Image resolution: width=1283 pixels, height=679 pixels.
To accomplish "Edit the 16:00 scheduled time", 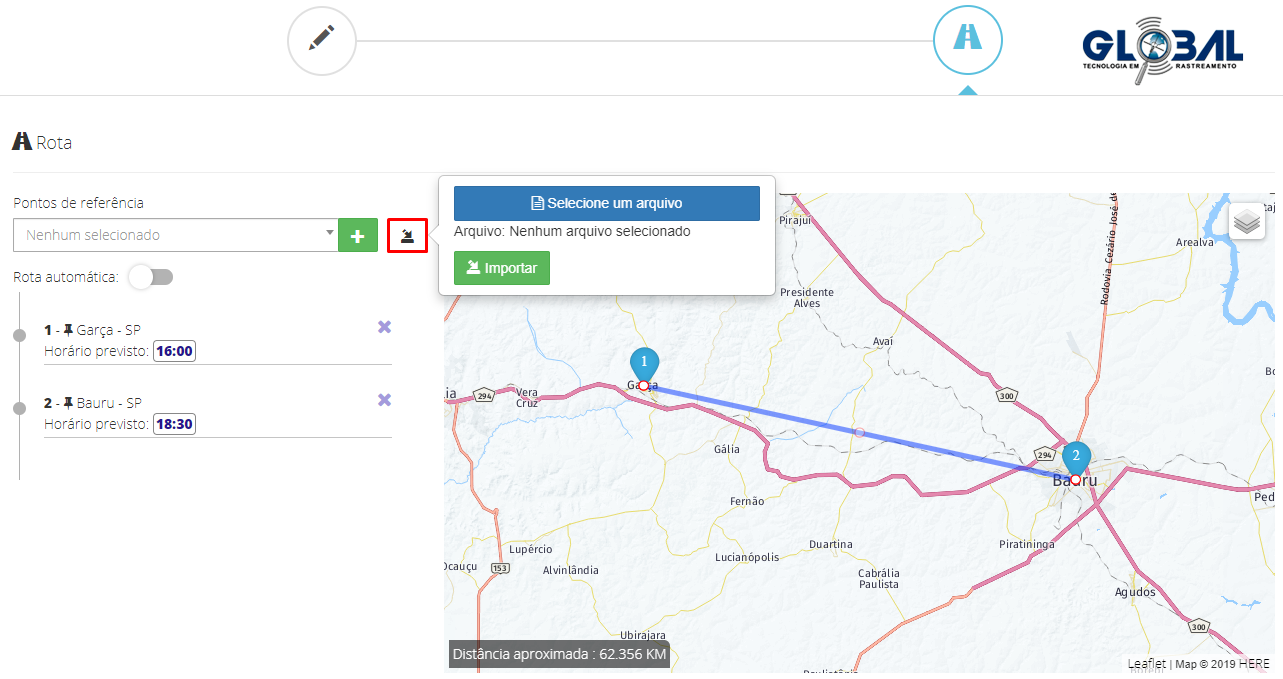I will tap(175, 351).
